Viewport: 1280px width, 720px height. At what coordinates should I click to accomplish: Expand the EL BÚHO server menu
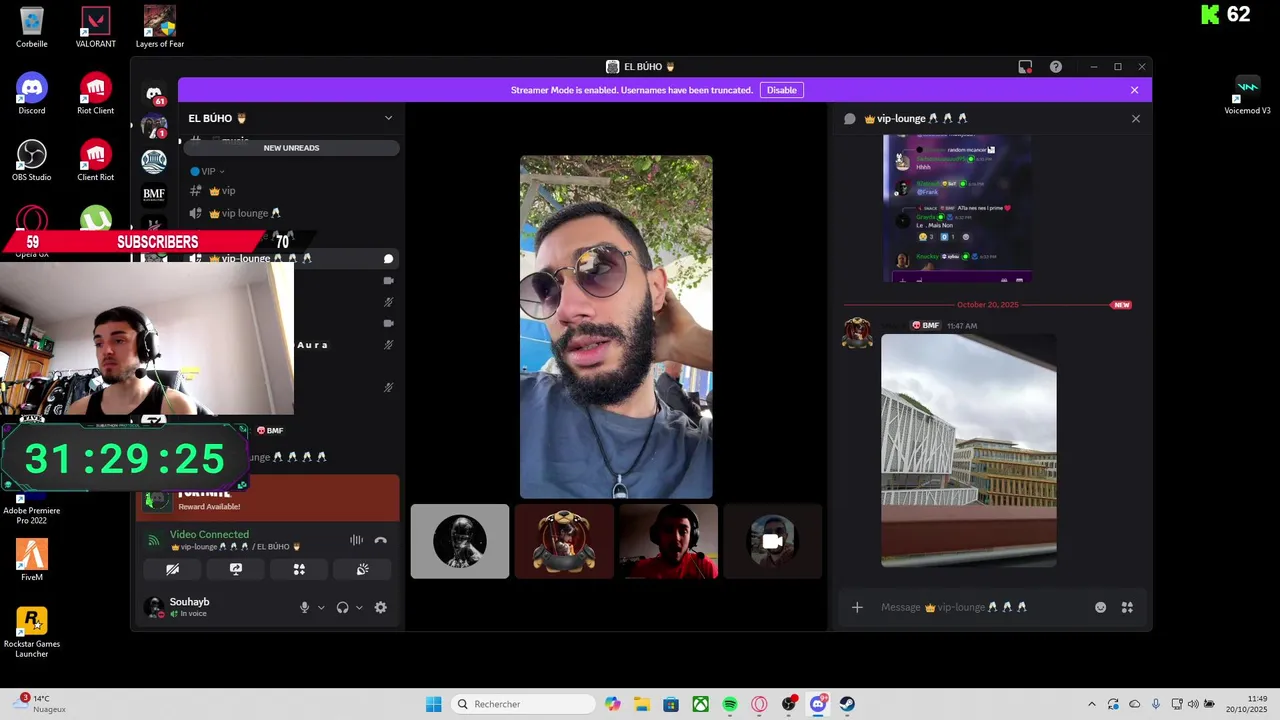coord(389,118)
